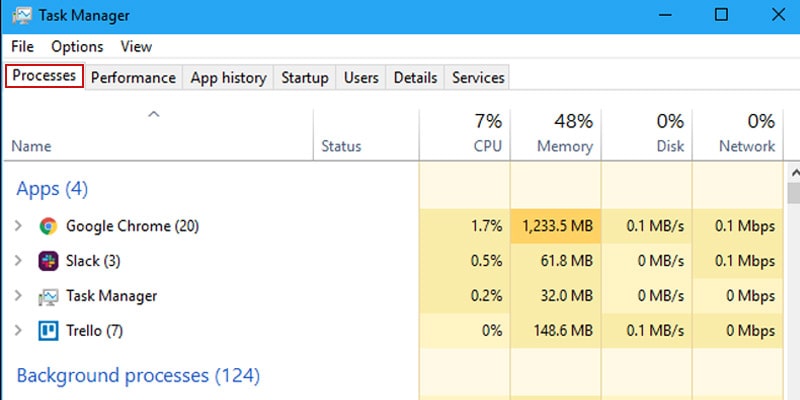Sort processes by CPU column header
Screen dimensions: 800x400
pos(465,134)
